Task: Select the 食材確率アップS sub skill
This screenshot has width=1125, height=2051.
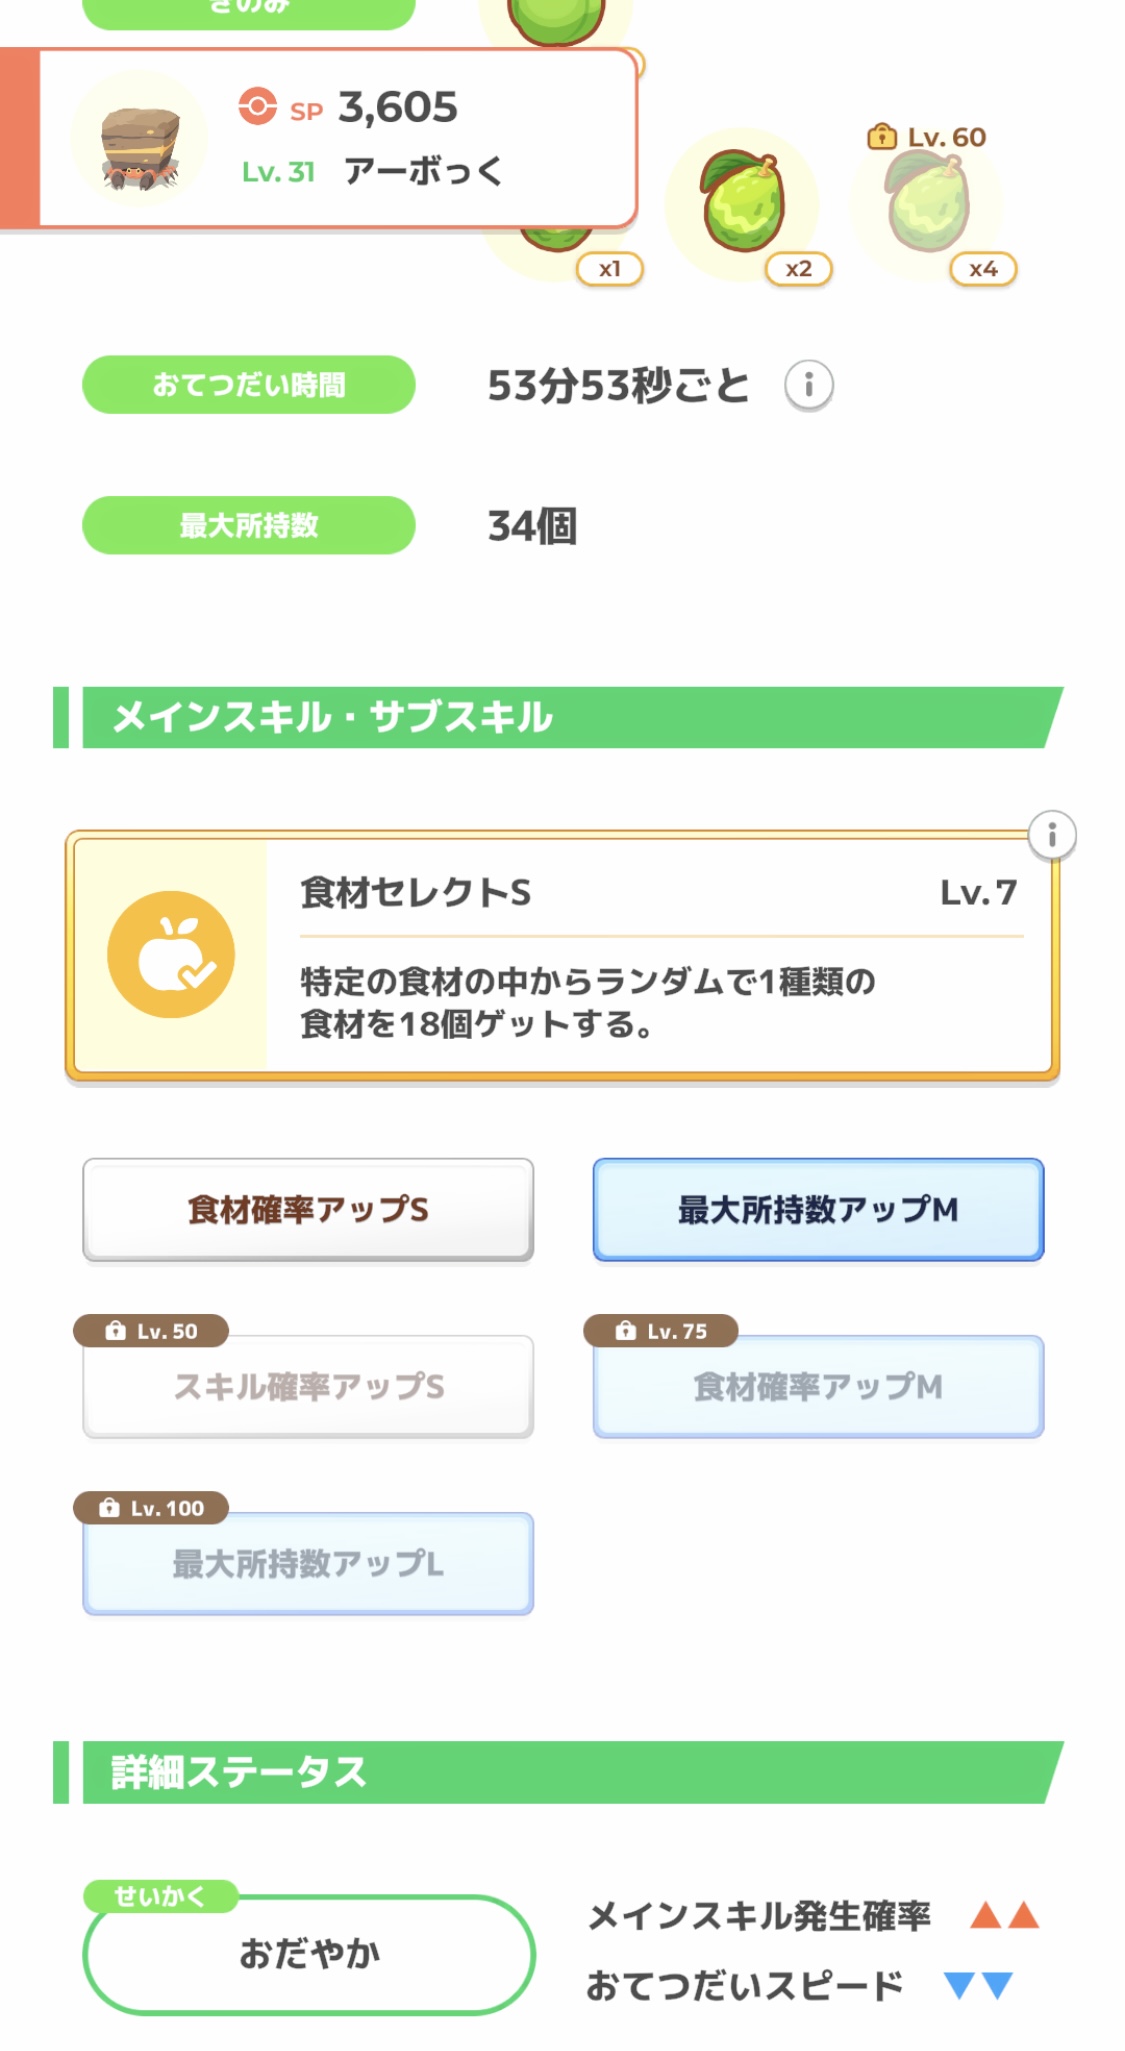Action: pyautogui.click(x=308, y=1209)
